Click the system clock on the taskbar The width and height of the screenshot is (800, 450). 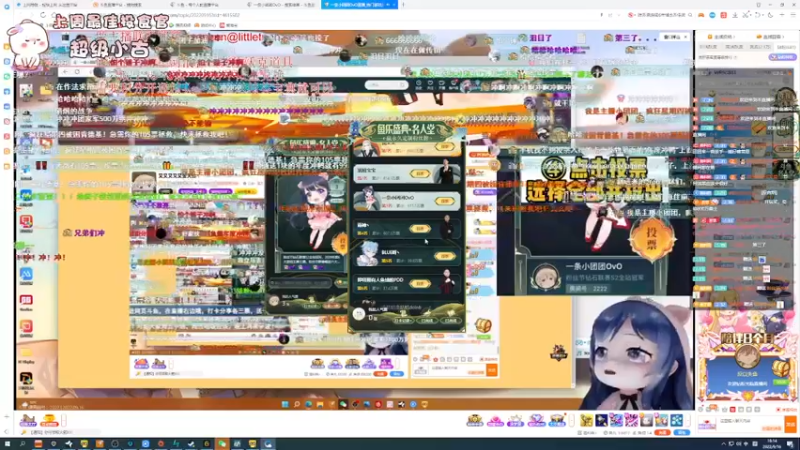772,444
